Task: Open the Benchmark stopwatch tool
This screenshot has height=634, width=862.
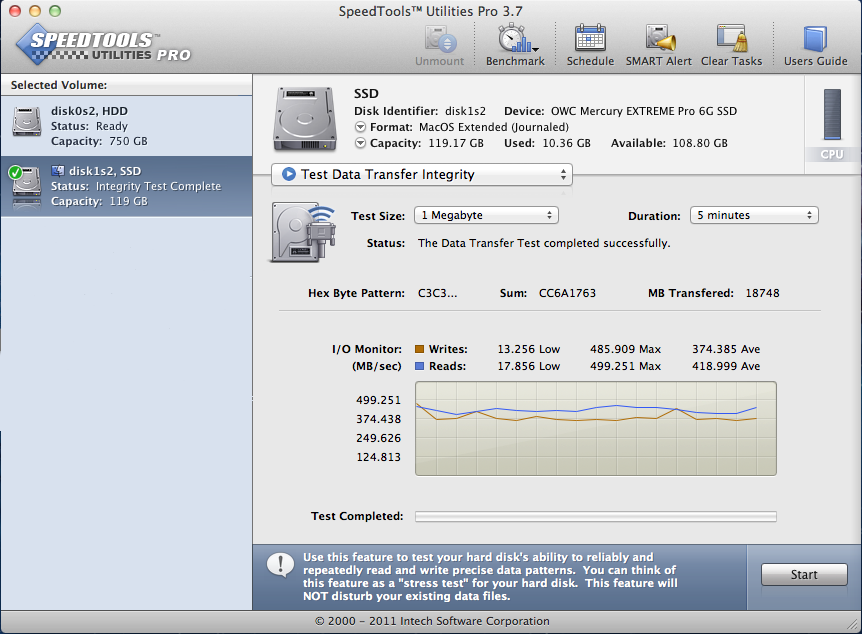Action: pyautogui.click(x=516, y=38)
